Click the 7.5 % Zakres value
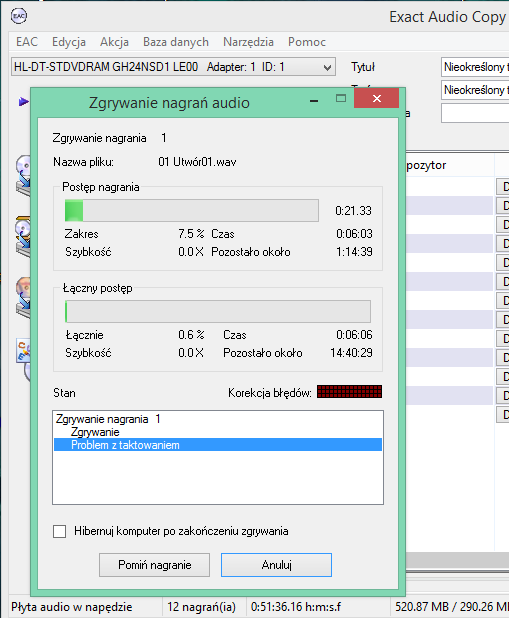 (x=191, y=234)
